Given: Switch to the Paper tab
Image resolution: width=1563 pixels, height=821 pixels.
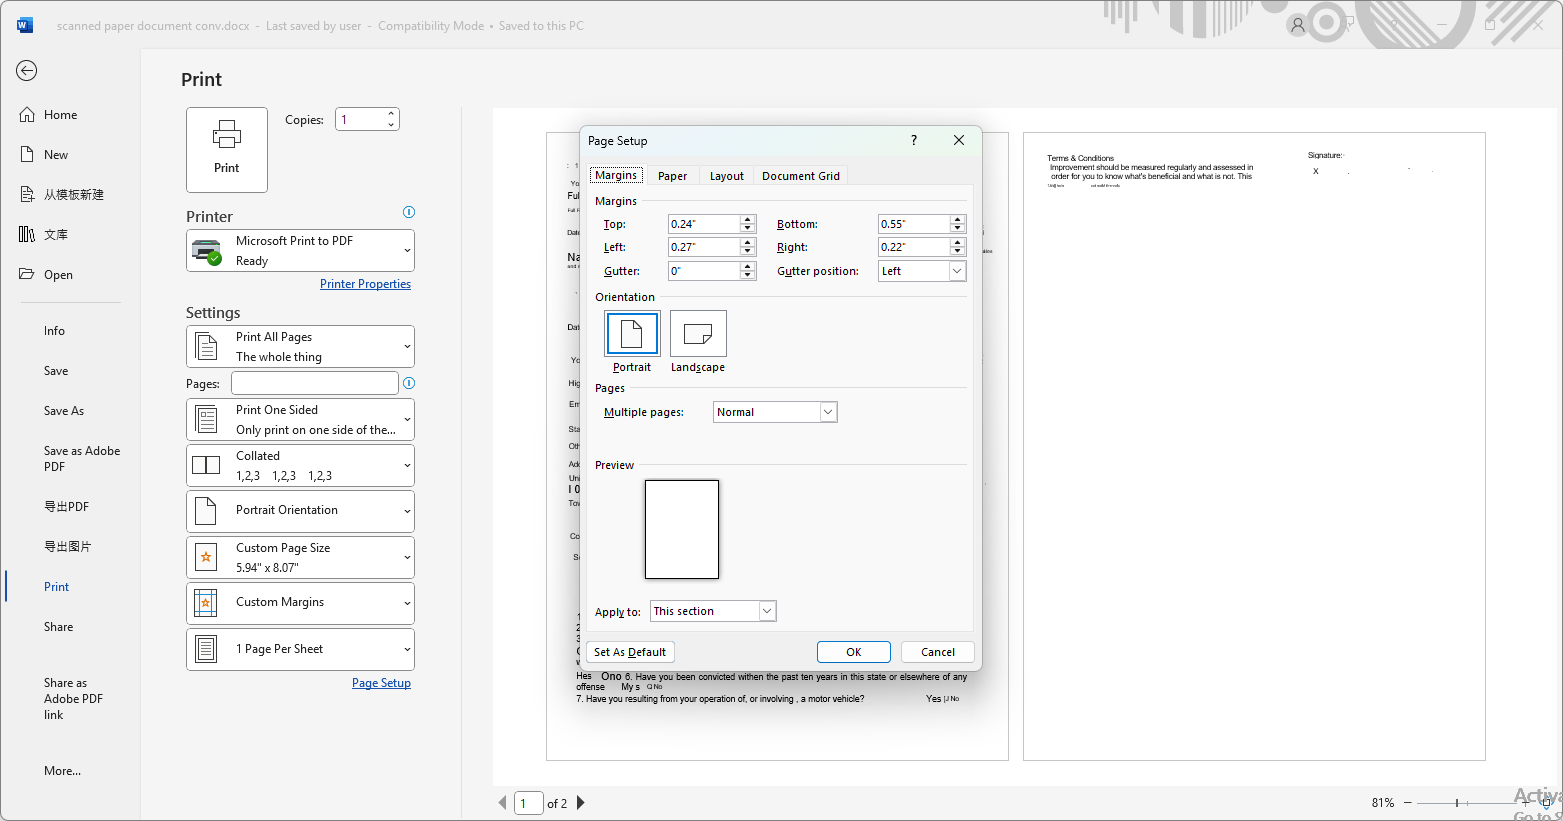Looking at the screenshot, I should click(672, 175).
